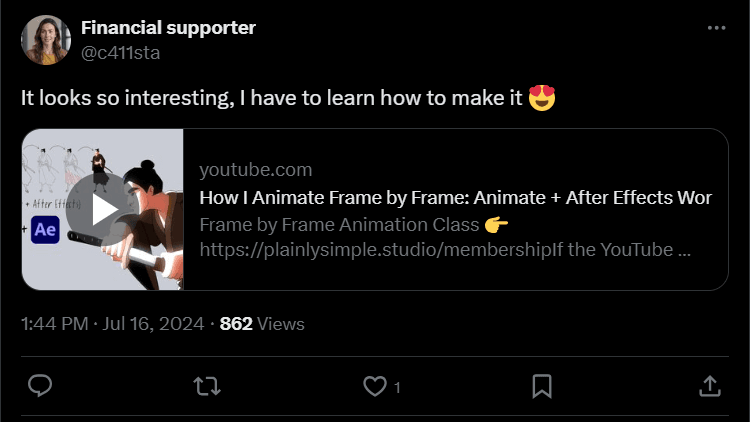750x422 pixels.
Task: Click the heart-eyes emoji in the tweet
Action: pos(542,98)
